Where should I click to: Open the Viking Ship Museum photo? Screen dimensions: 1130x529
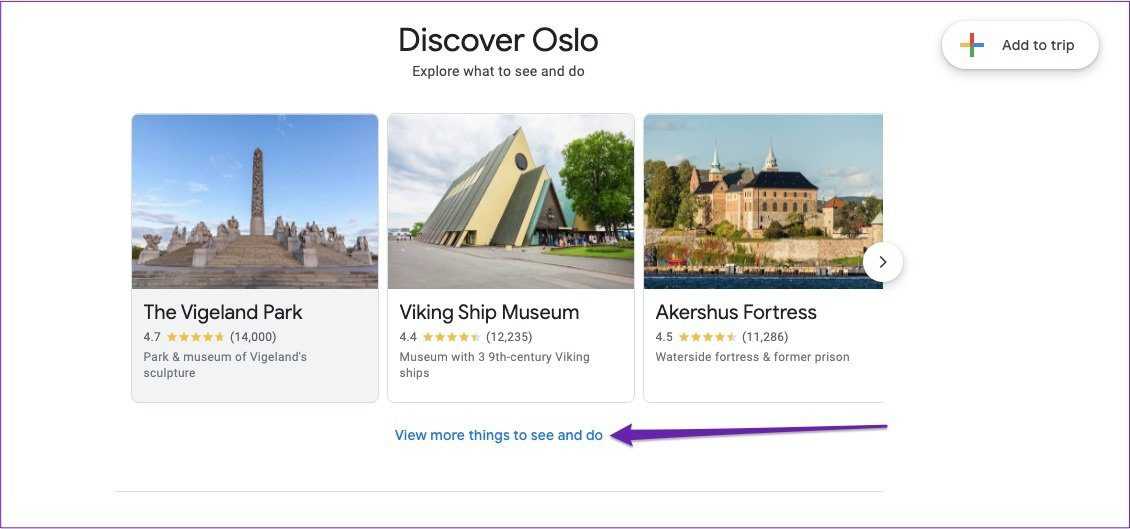tap(511, 201)
